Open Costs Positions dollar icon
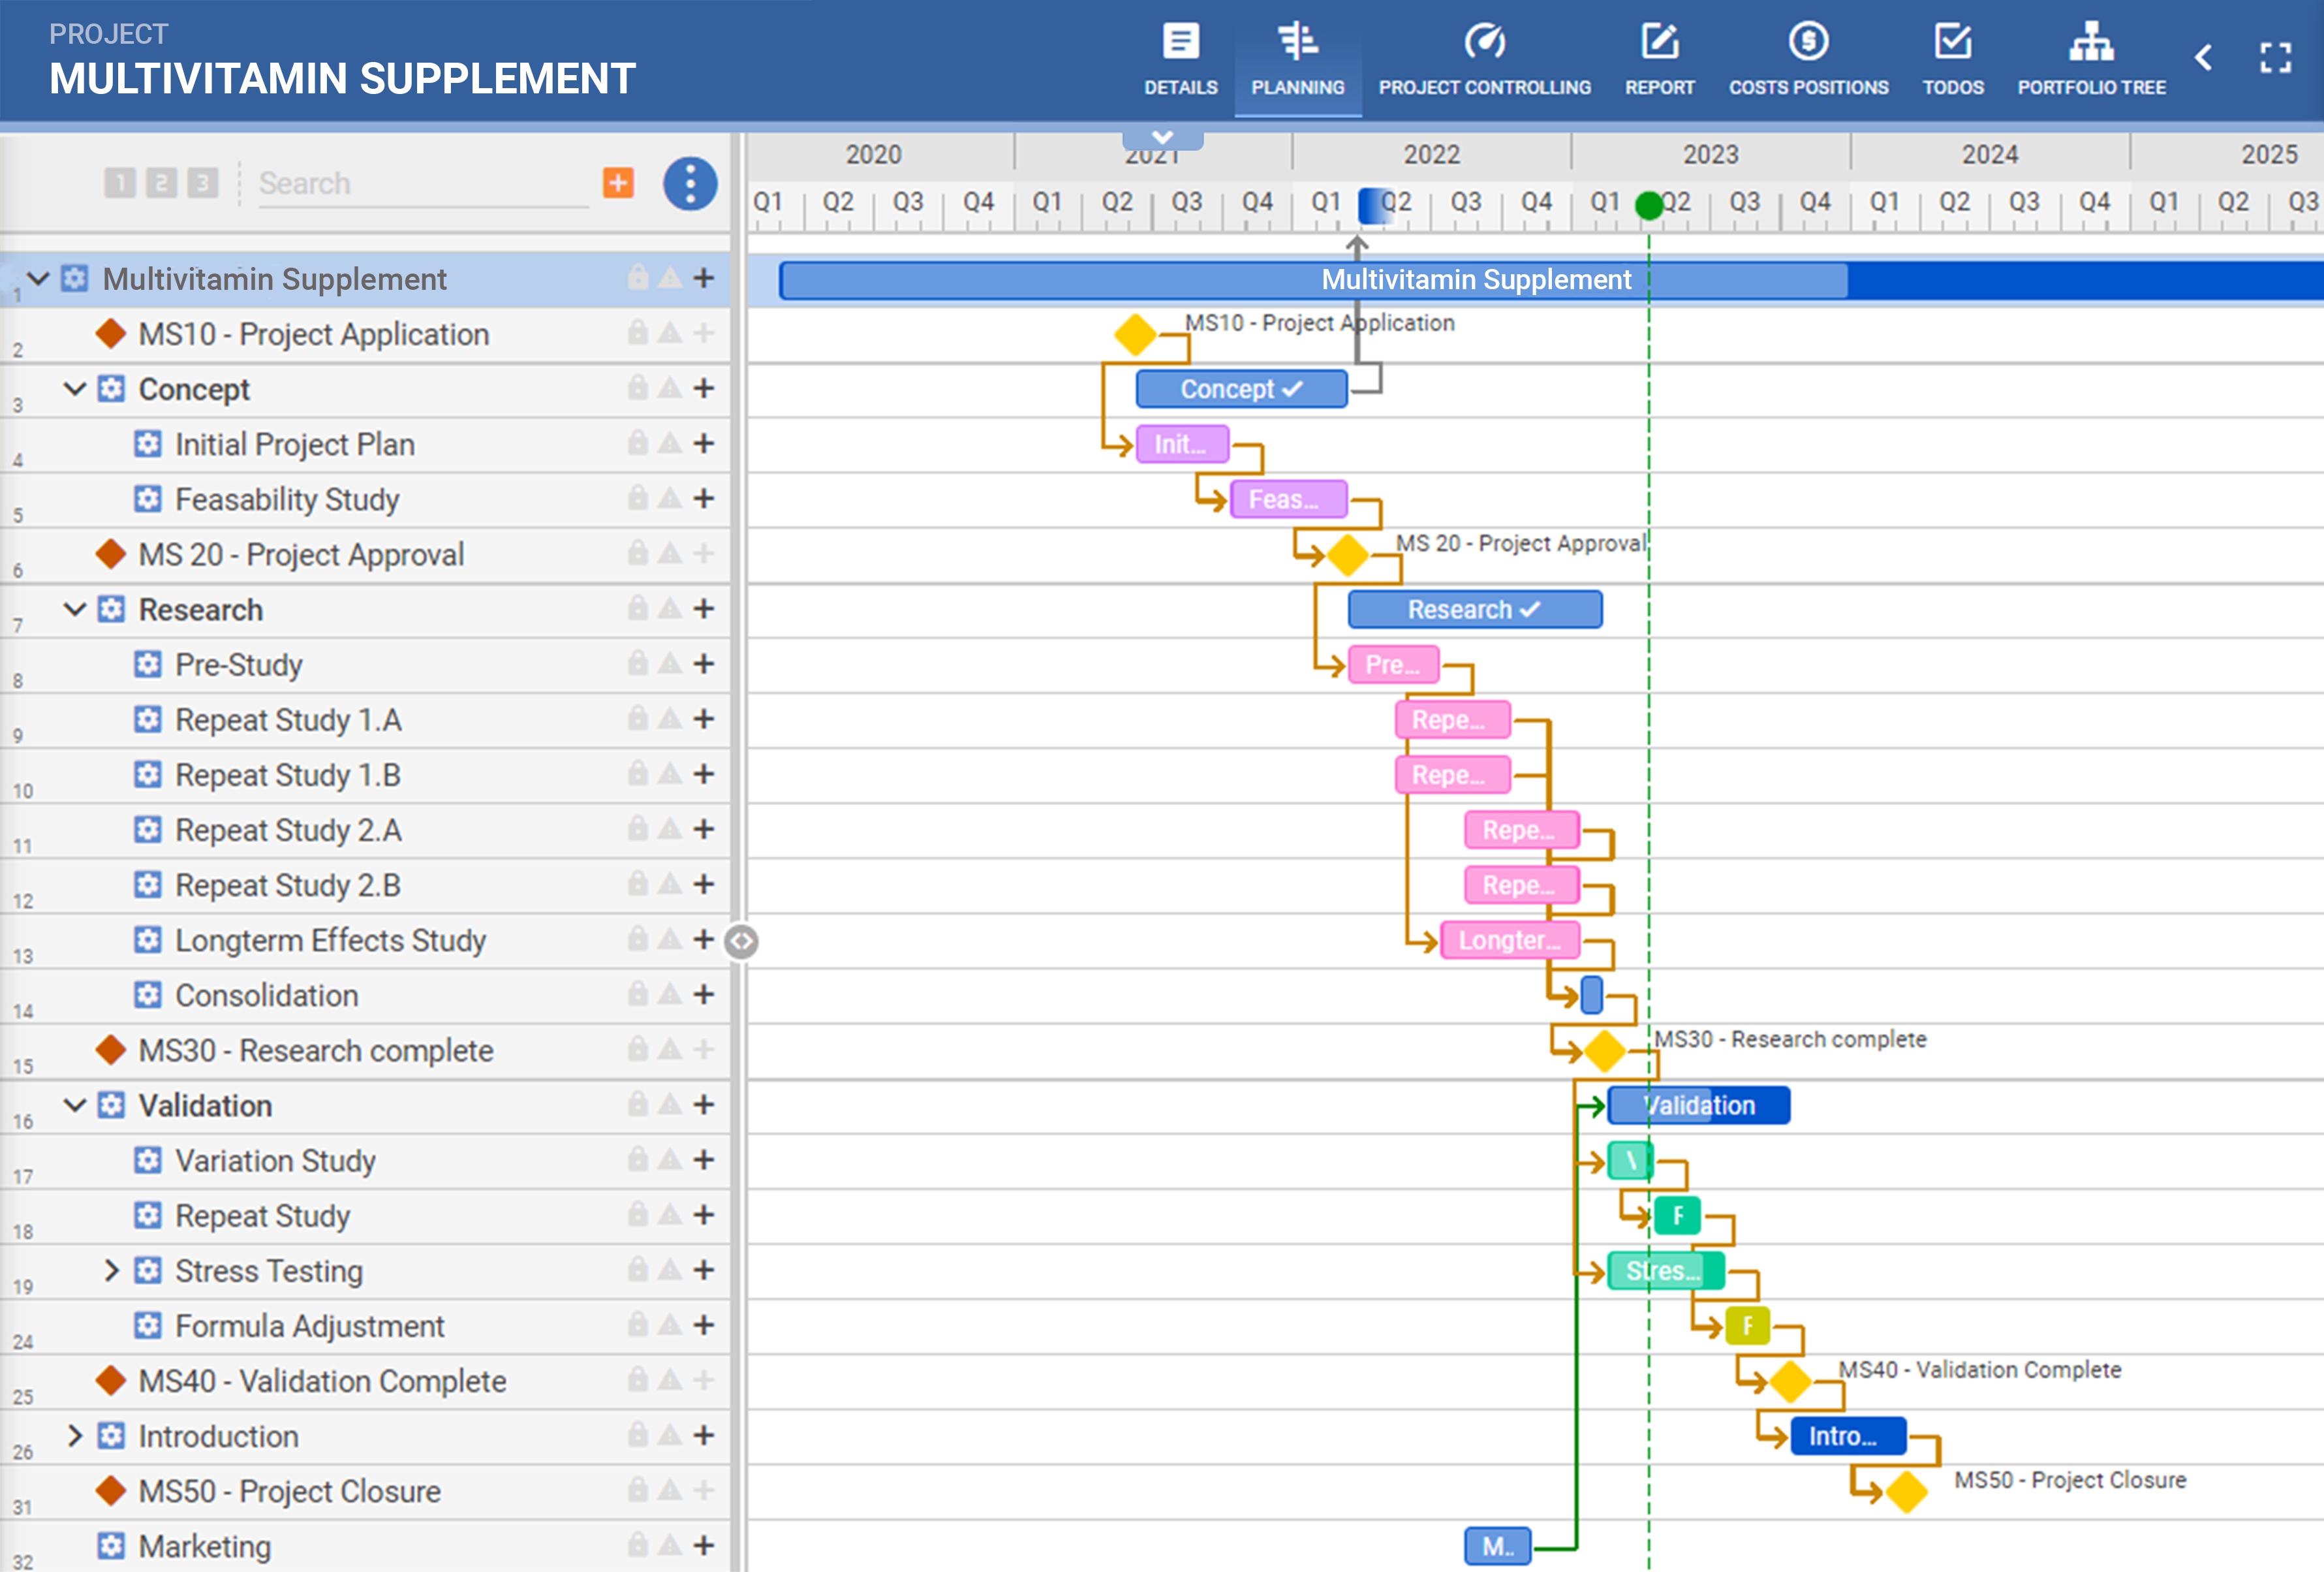The width and height of the screenshot is (2324, 1572). [1808, 42]
